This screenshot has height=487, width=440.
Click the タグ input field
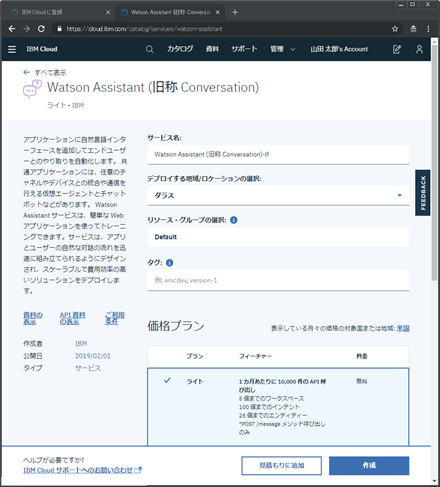click(x=278, y=280)
